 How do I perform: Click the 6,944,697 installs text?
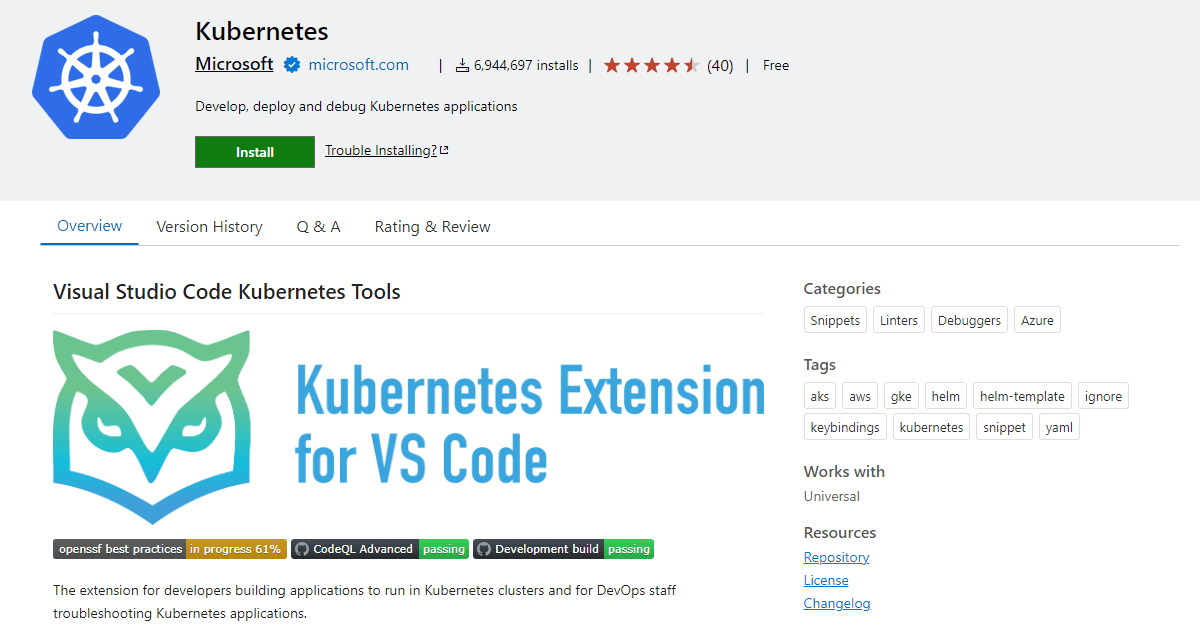[x=526, y=66]
